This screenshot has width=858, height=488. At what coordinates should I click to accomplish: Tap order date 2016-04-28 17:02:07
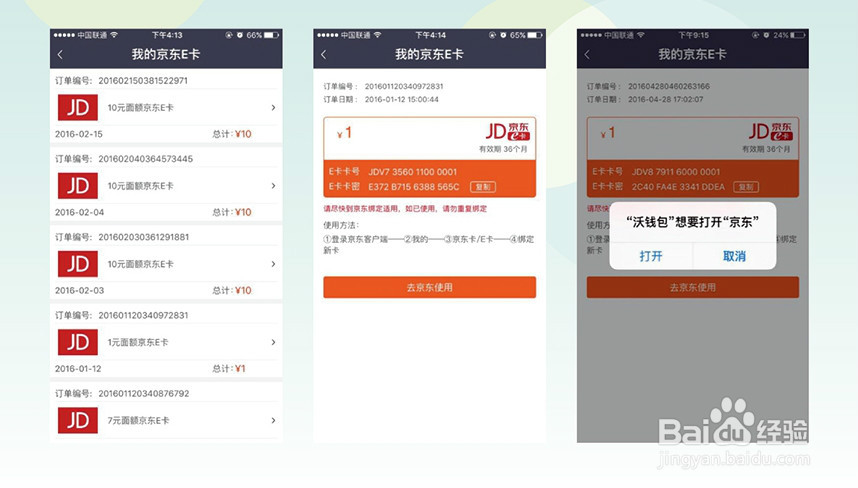(x=665, y=100)
